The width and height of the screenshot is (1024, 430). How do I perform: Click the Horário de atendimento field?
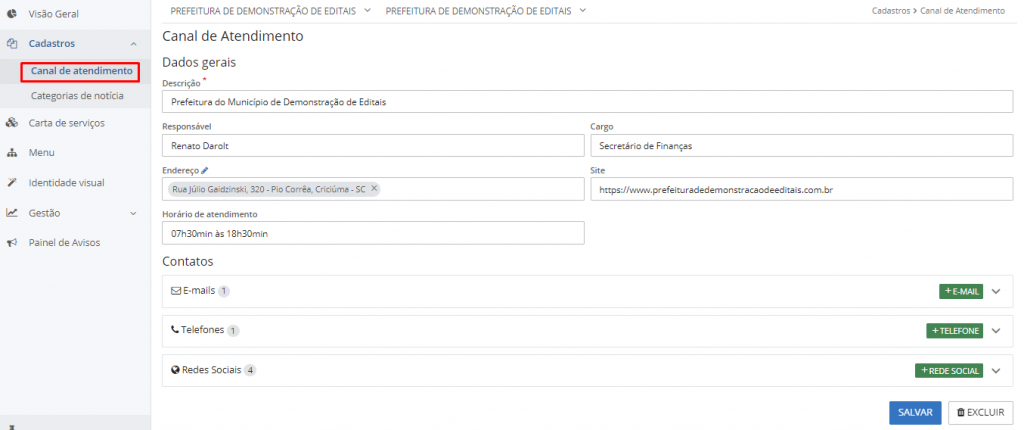click(373, 233)
